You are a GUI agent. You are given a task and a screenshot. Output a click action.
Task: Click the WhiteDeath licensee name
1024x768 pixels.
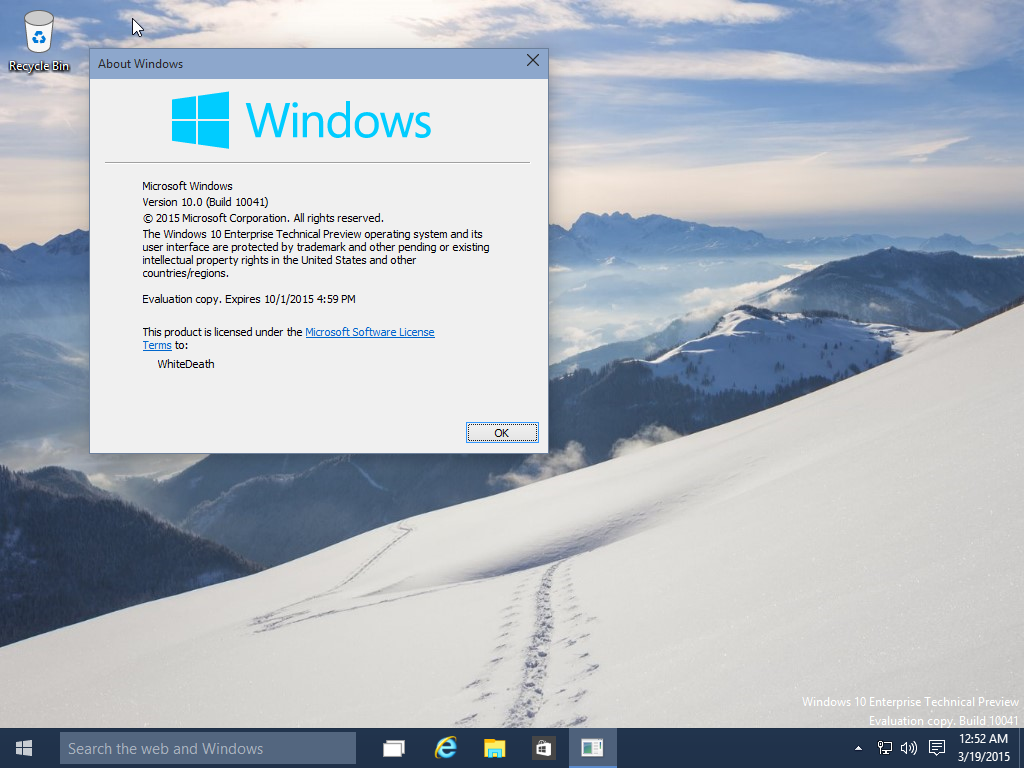coord(185,364)
